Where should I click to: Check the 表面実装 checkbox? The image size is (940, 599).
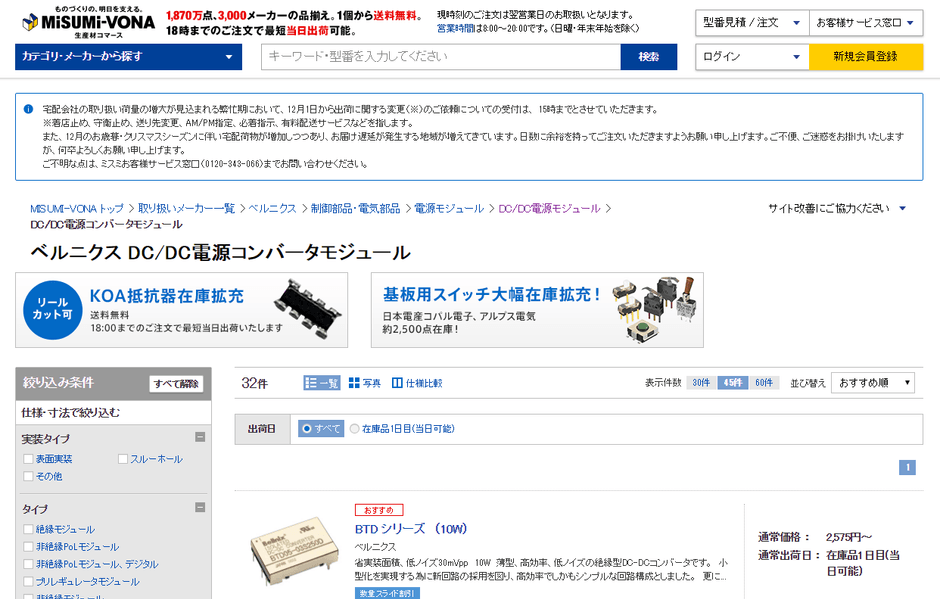pos(28,459)
